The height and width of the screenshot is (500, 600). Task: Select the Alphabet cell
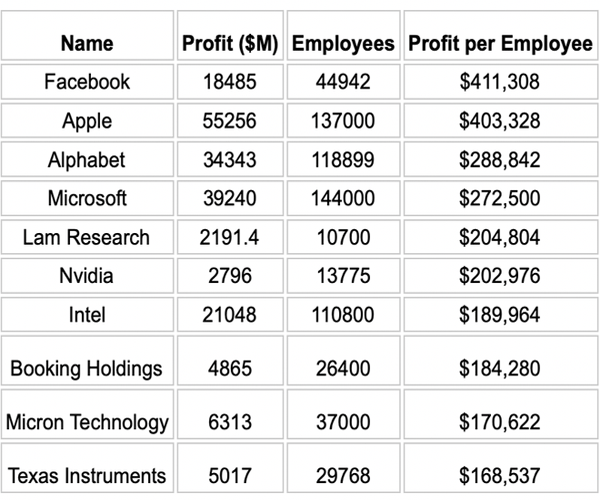point(87,160)
